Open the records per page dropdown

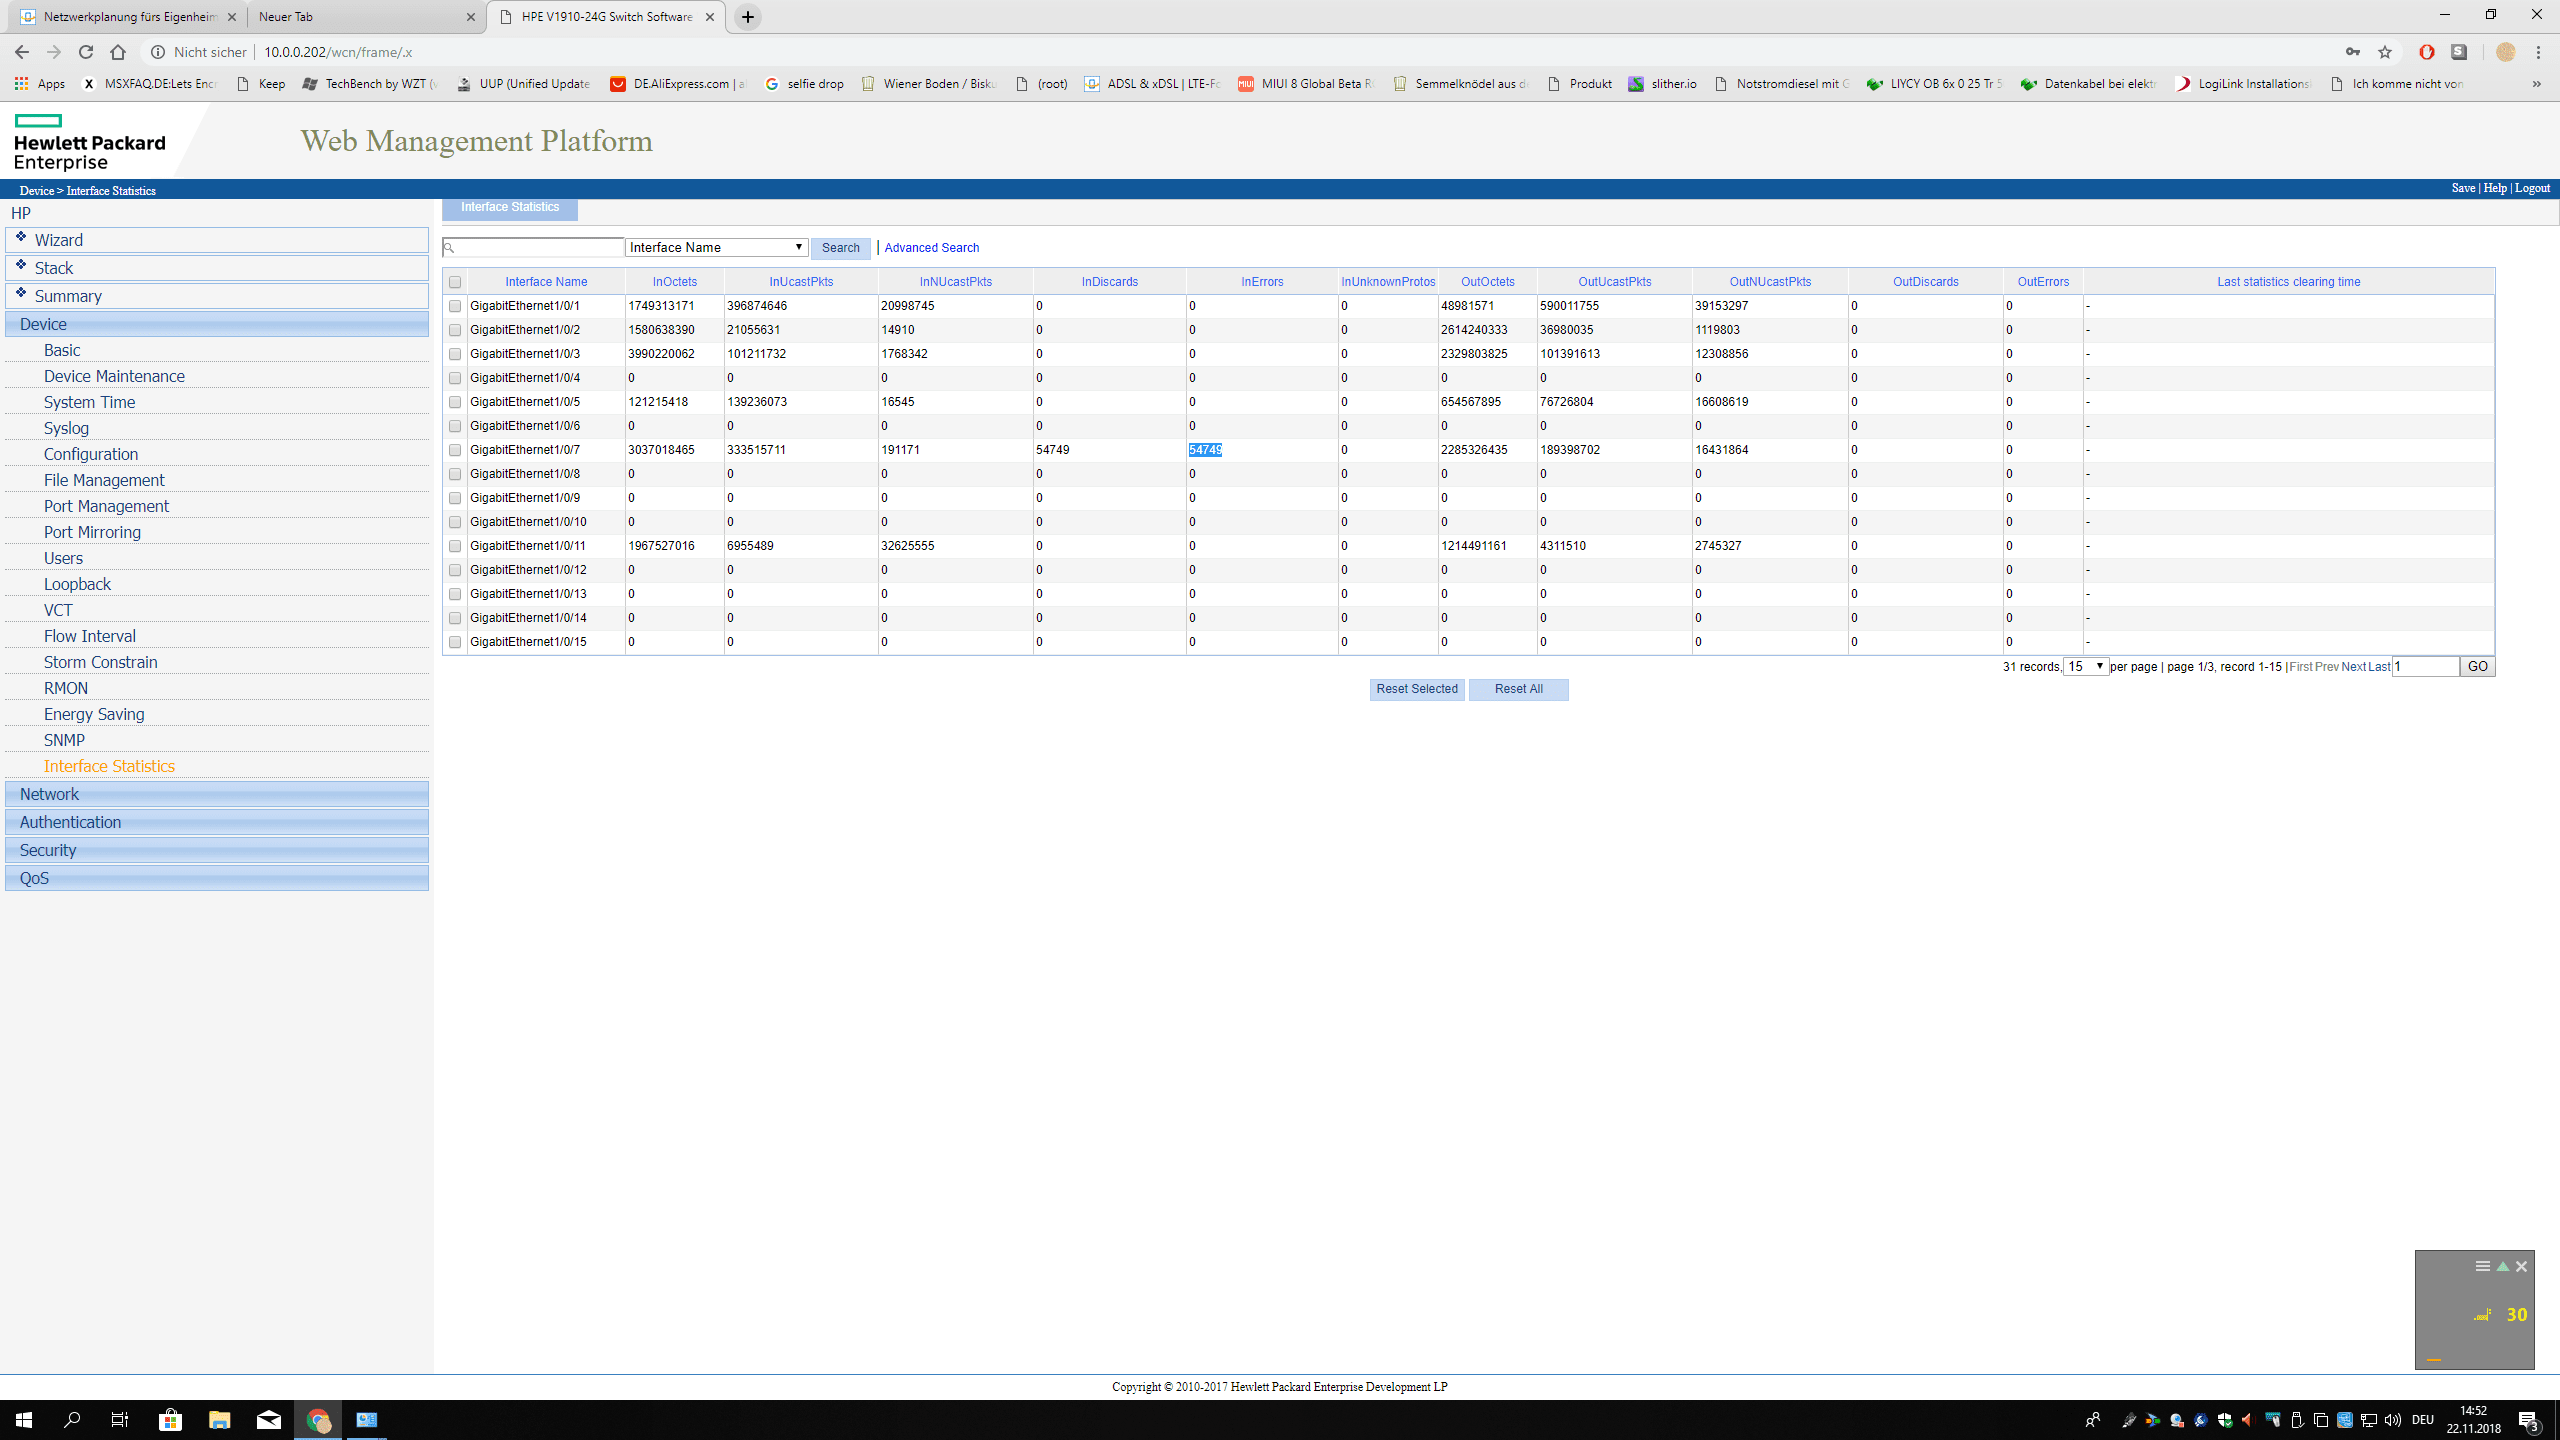click(2085, 667)
